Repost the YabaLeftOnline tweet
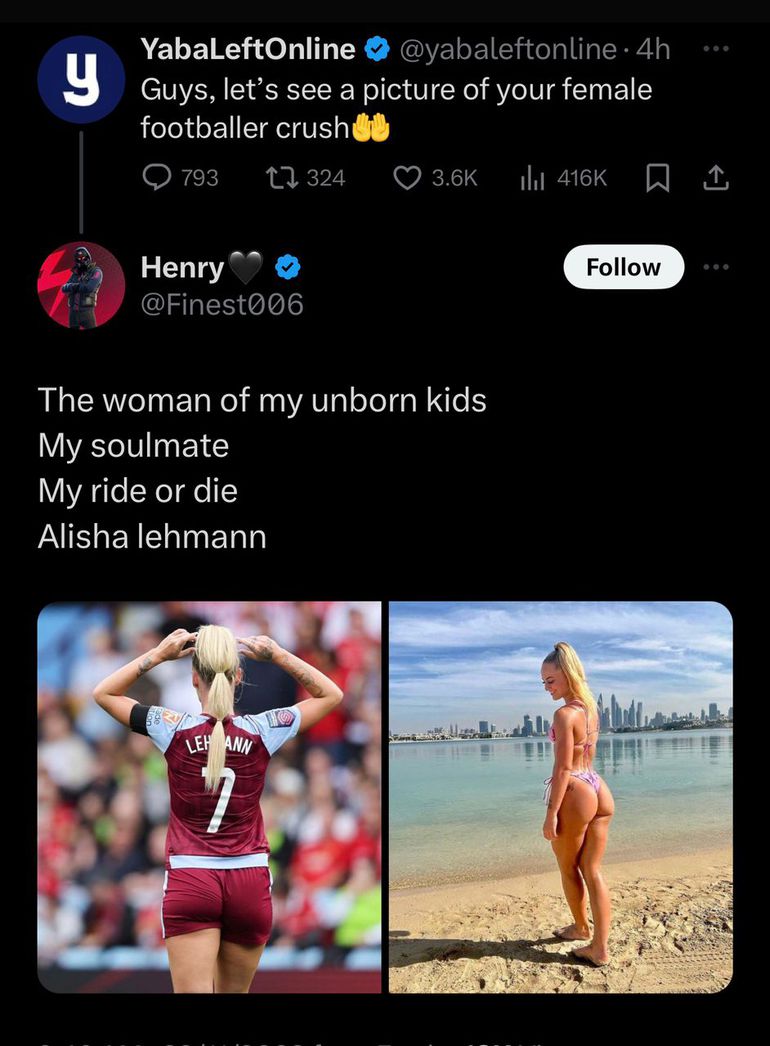The height and width of the screenshot is (1046, 770). (279, 177)
